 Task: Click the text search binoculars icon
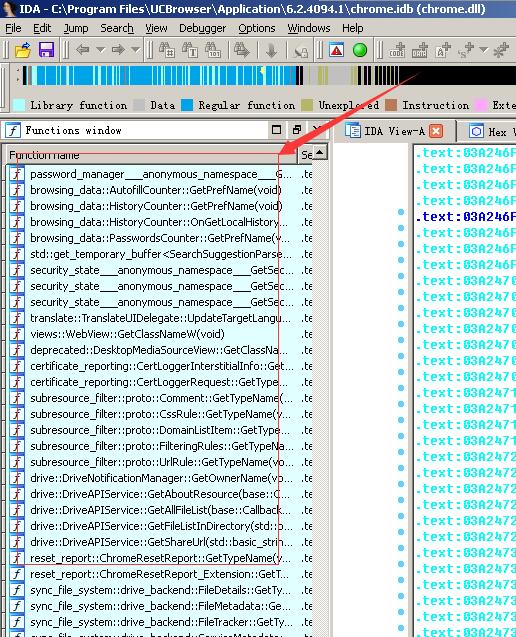point(190,50)
